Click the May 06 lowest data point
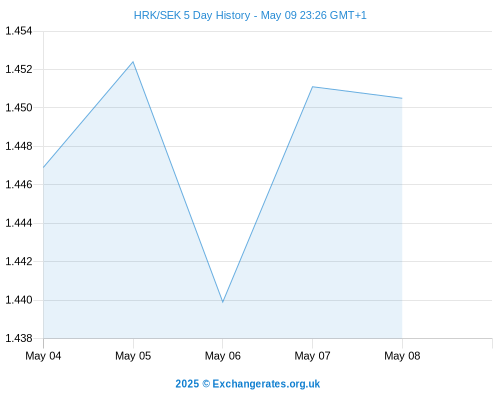The height and width of the screenshot is (400, 495). pyautogui.click(x=223, y=302)
